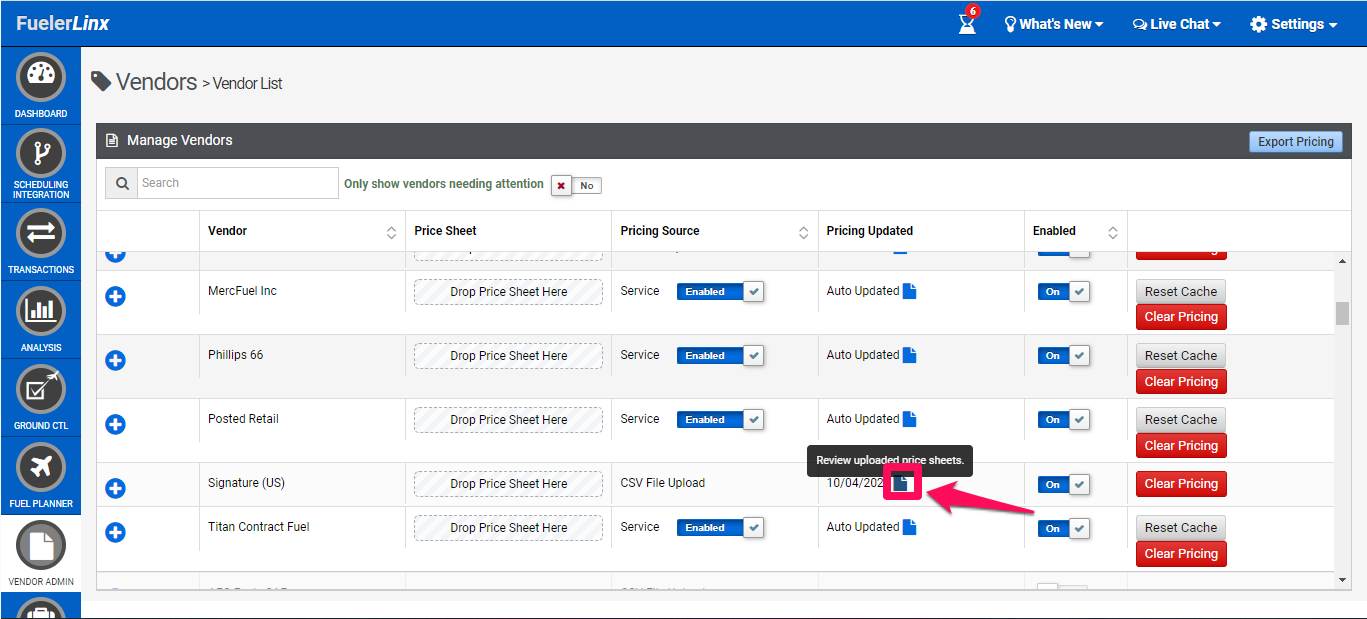Open the Analysis sidebar icon
1367x619 pixels.
point(41,311)
